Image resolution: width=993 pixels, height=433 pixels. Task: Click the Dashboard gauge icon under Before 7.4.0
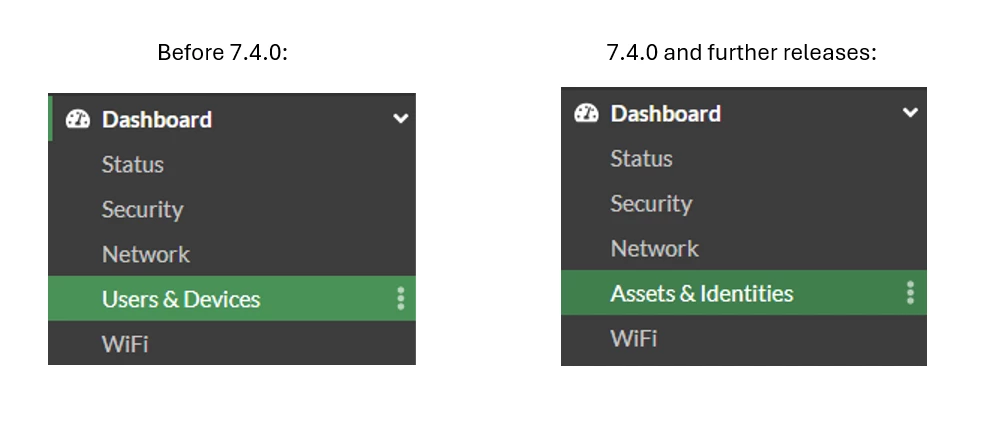[x=78, y=119]
